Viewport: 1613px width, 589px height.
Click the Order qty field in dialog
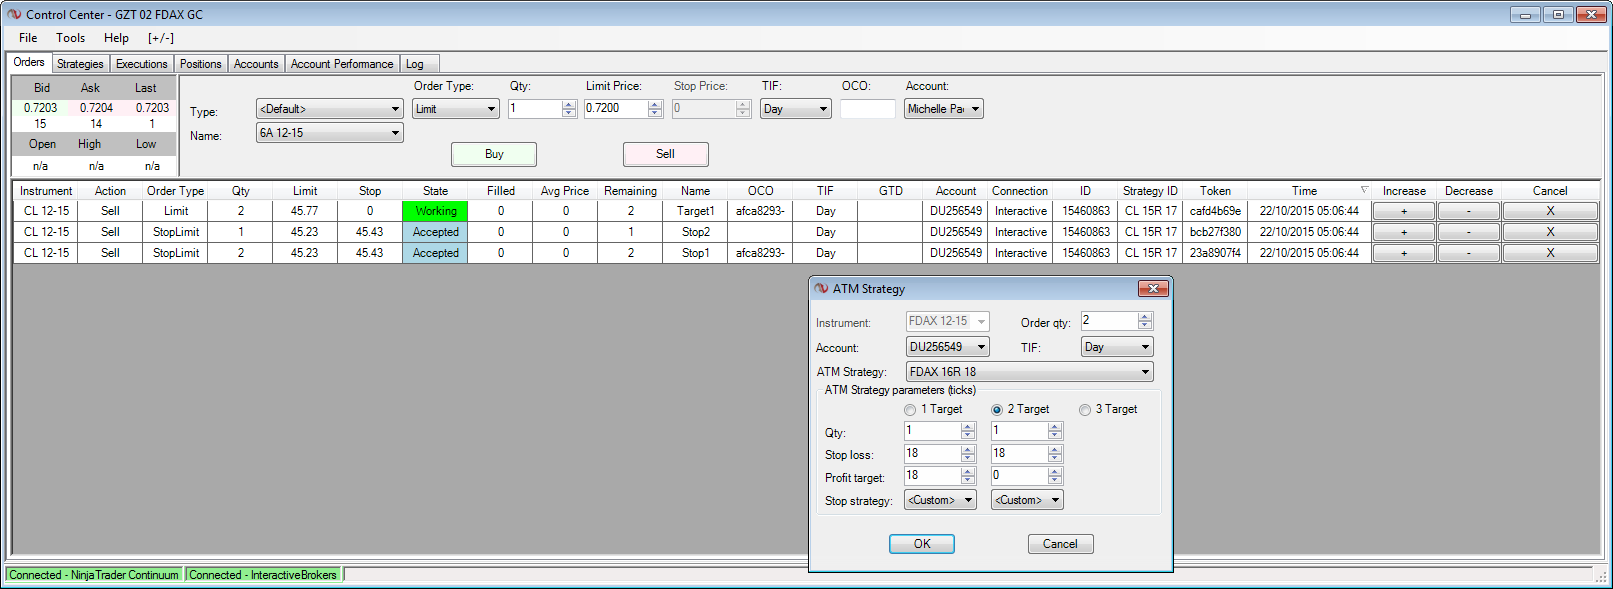point(1109,321)
